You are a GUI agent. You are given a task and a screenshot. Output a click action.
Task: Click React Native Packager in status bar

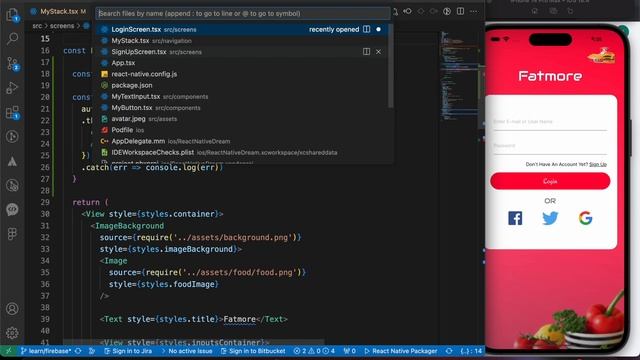(x=400, y=351)
